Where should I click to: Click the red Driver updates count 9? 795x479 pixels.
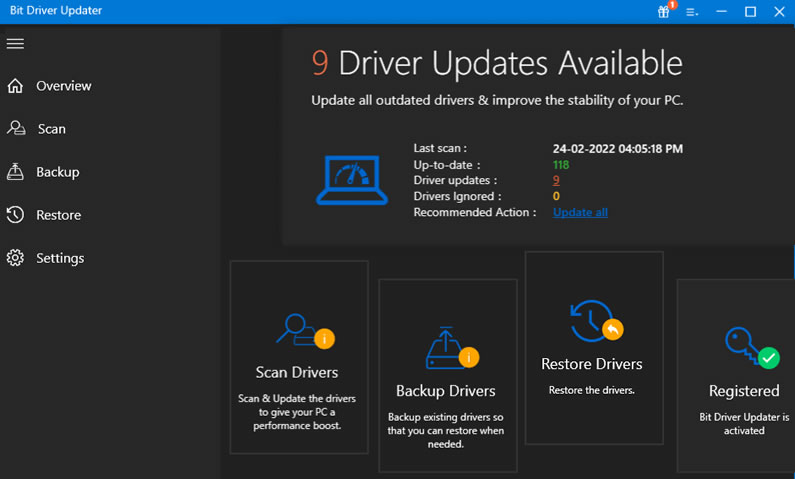click(x=556, y=180)
